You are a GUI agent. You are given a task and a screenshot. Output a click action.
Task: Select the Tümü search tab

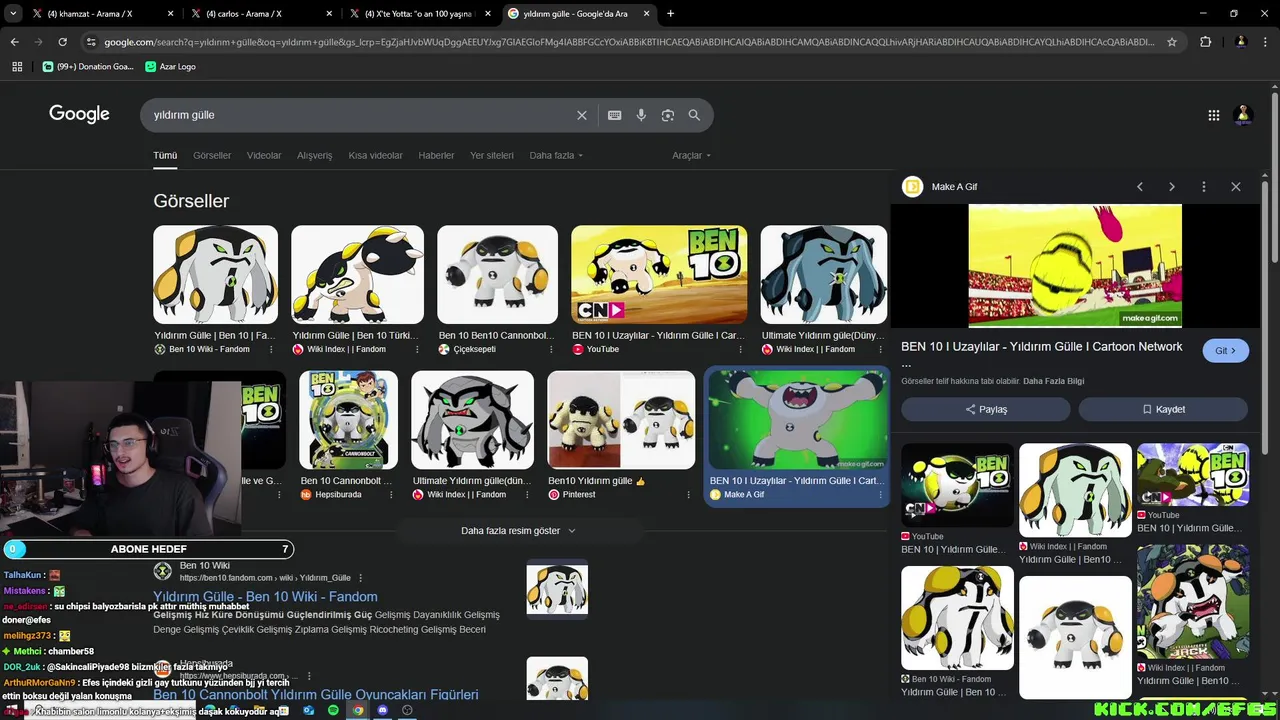[x=165, y=155]
